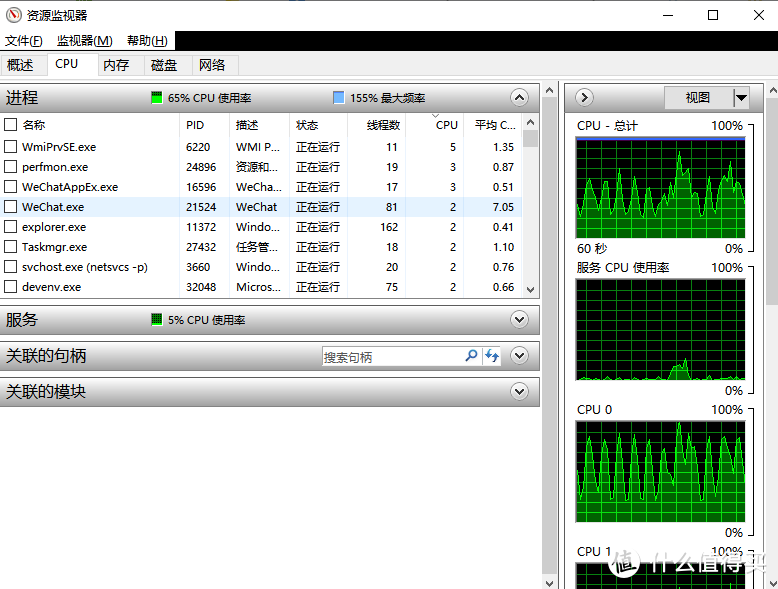The height and width of the screenshot is (589, 778).
Task: Check the explorer.exe process checkbox
Action: [x=10, y=227]
